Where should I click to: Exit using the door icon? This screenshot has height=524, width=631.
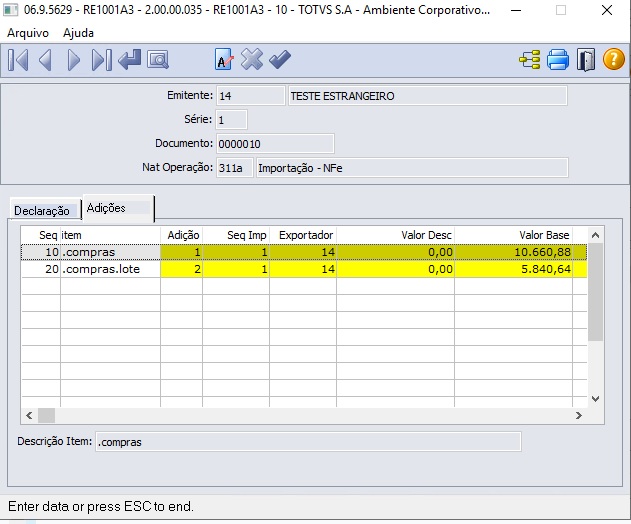(x=586, y=60)
